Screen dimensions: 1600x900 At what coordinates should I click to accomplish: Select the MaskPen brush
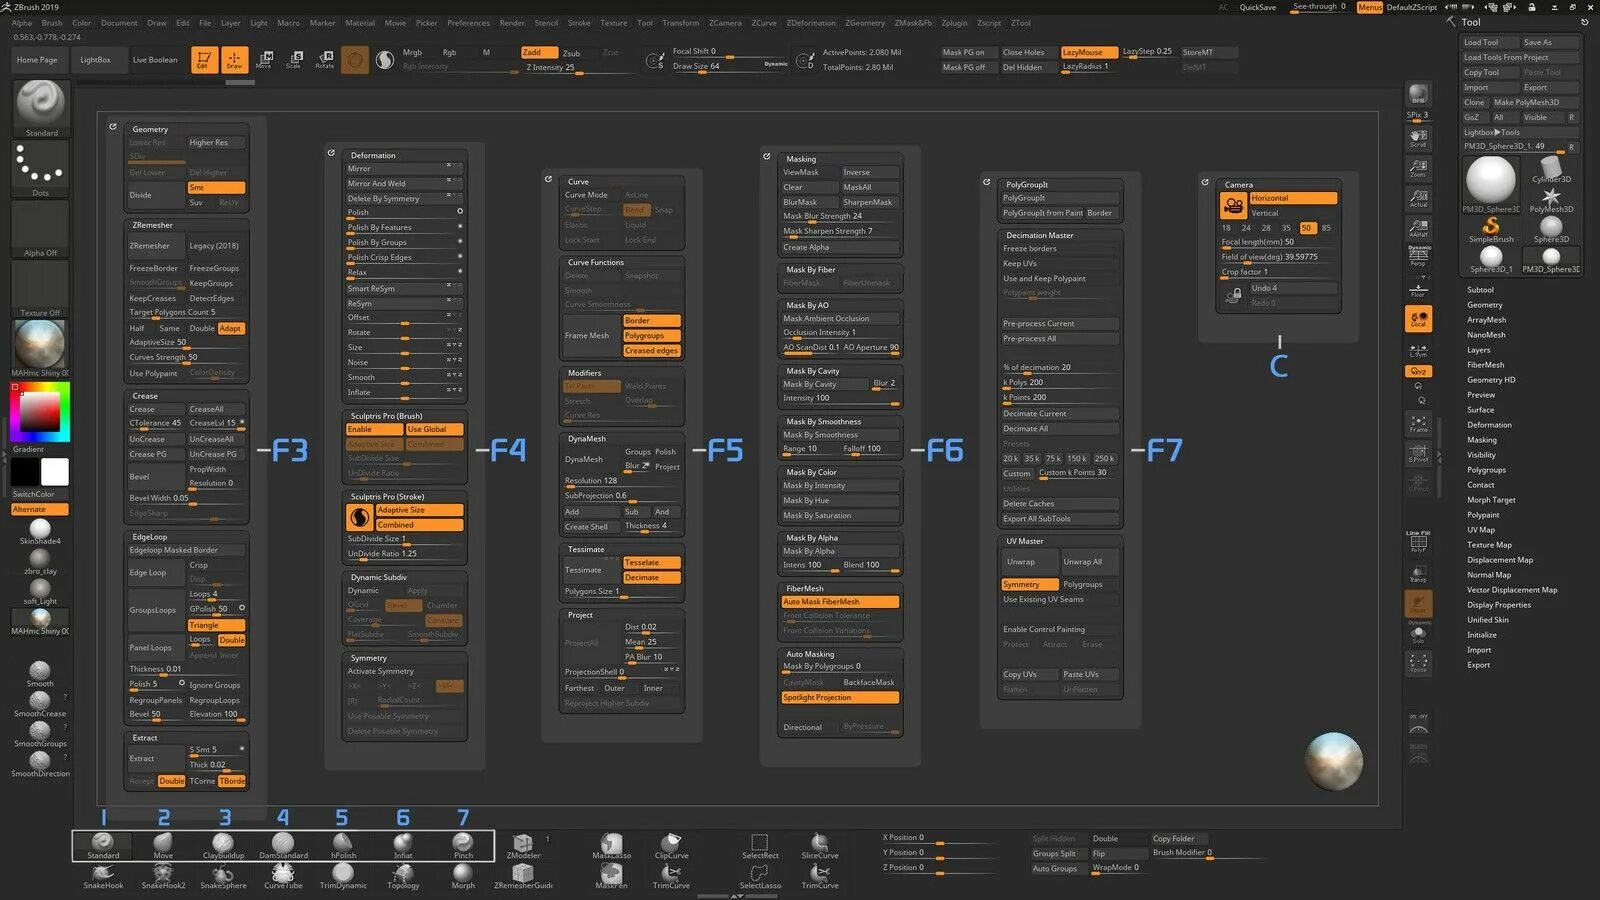click(x=611, y=877)
